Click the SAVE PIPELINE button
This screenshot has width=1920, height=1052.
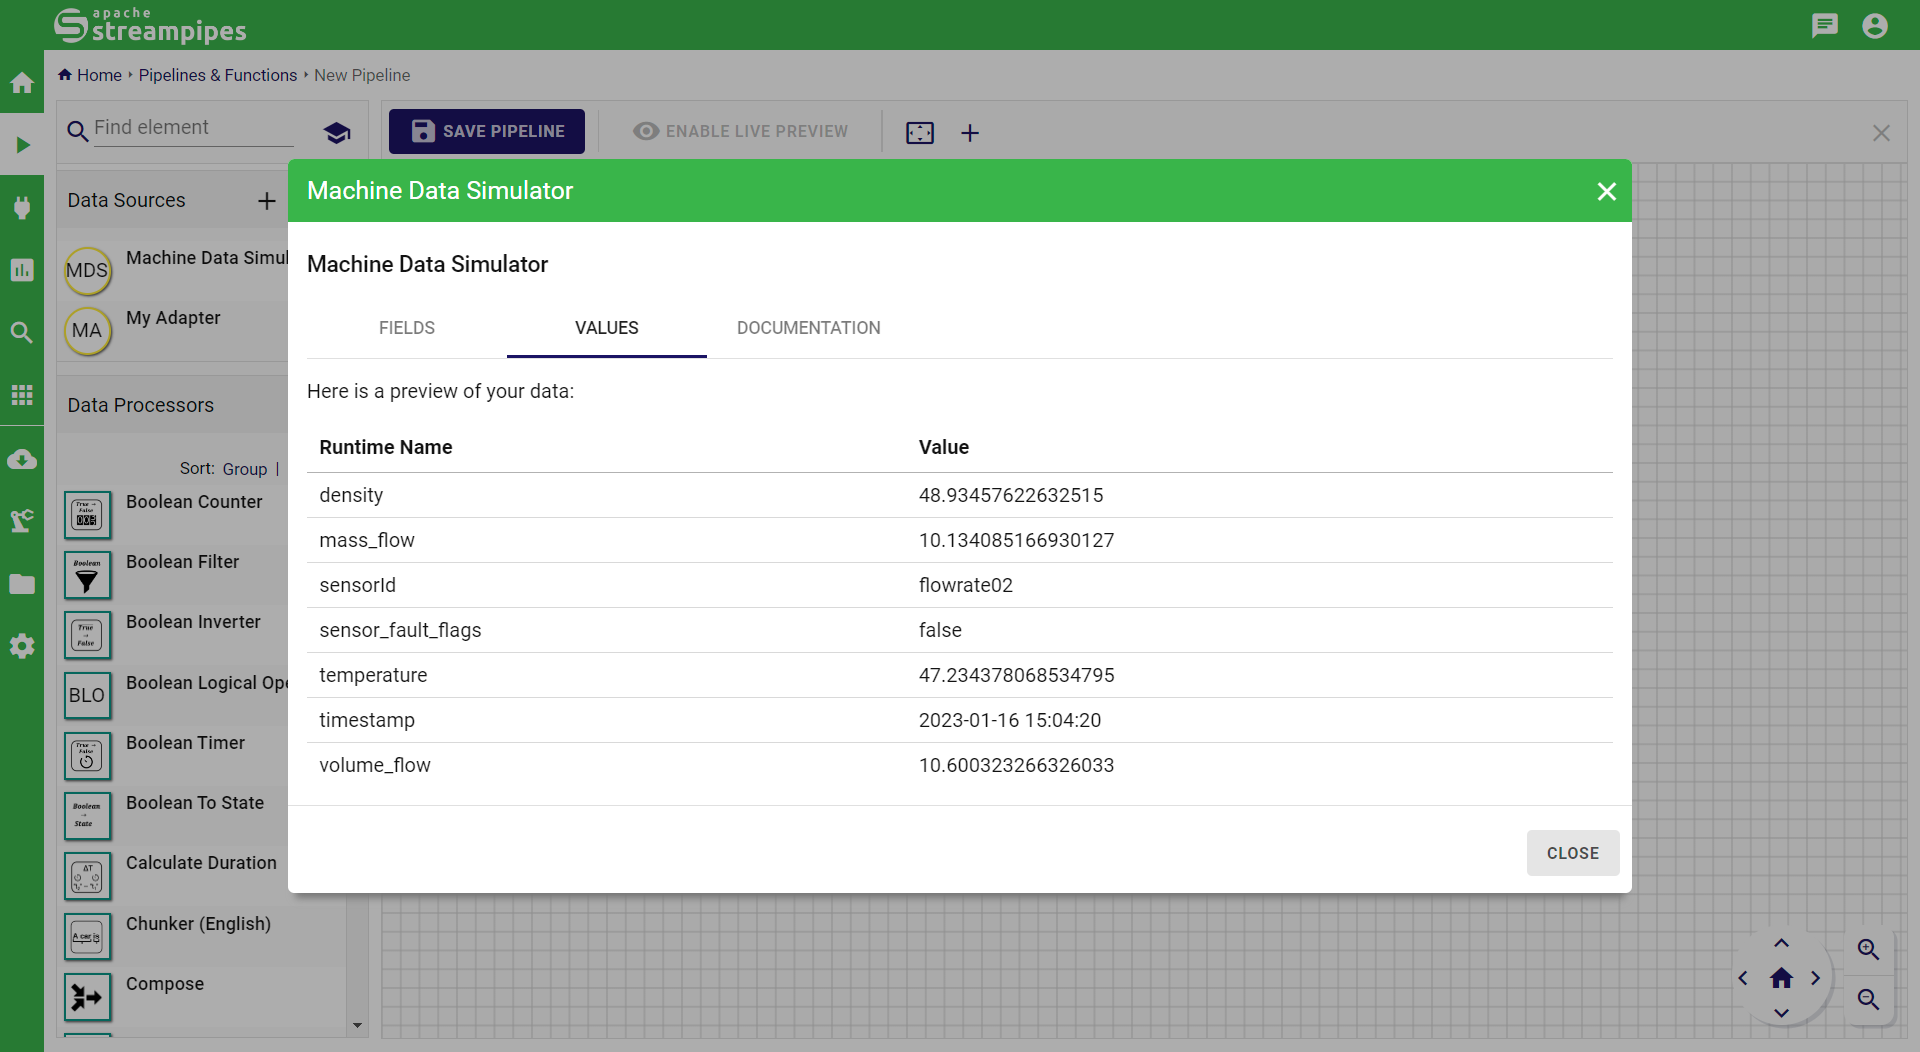point(487,131)
